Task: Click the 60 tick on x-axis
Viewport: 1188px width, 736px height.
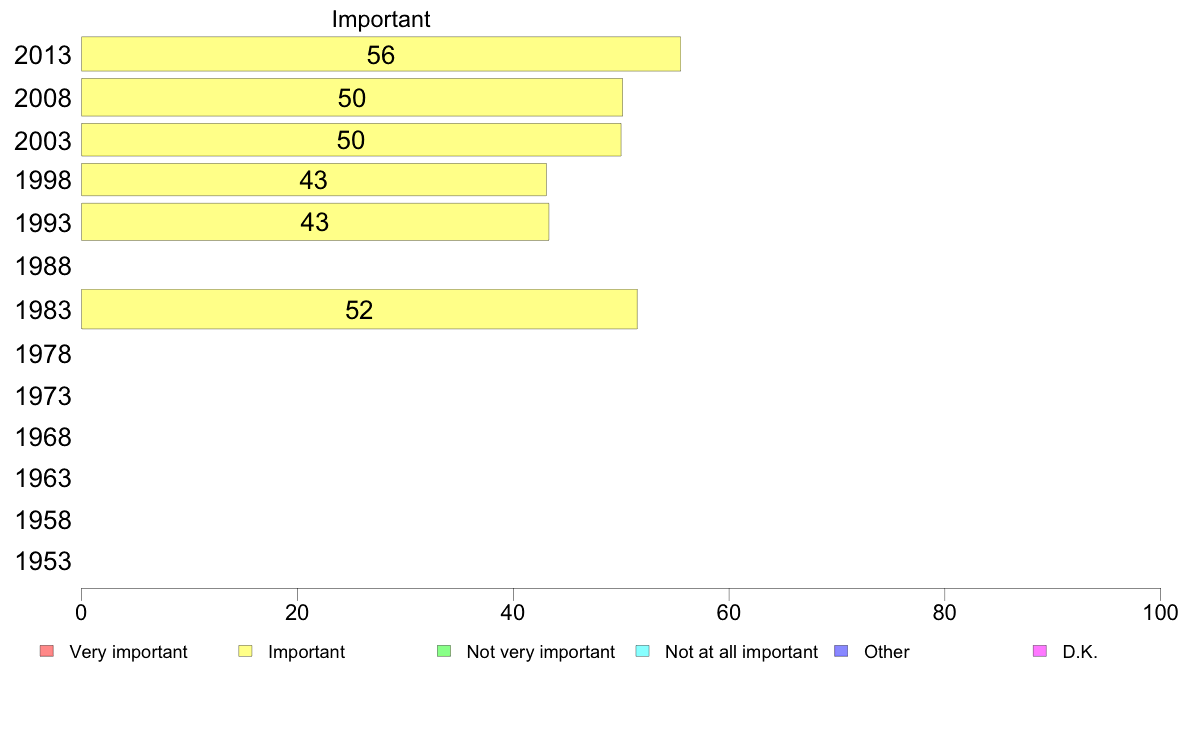Action: click(x=728, y=612)
